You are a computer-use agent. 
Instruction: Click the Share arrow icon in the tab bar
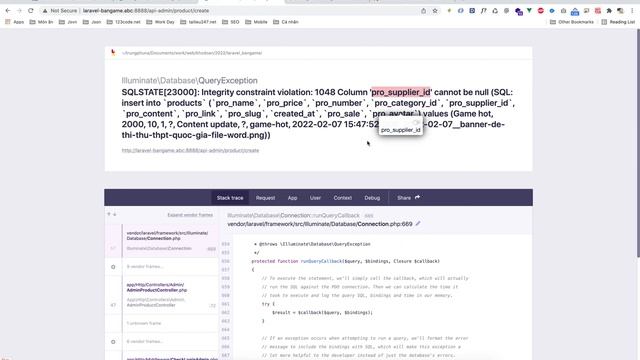pyautogui.click(x=417, y=198)
